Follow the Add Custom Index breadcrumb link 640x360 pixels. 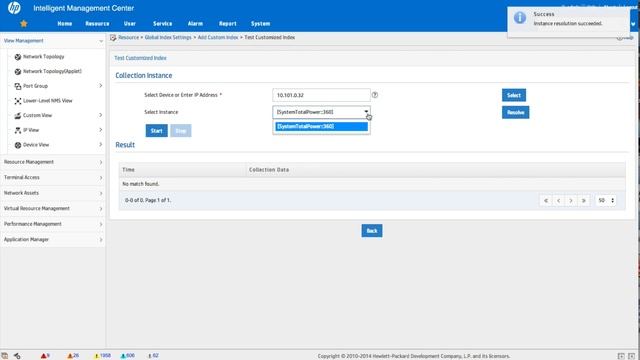(x=218, y=38)
